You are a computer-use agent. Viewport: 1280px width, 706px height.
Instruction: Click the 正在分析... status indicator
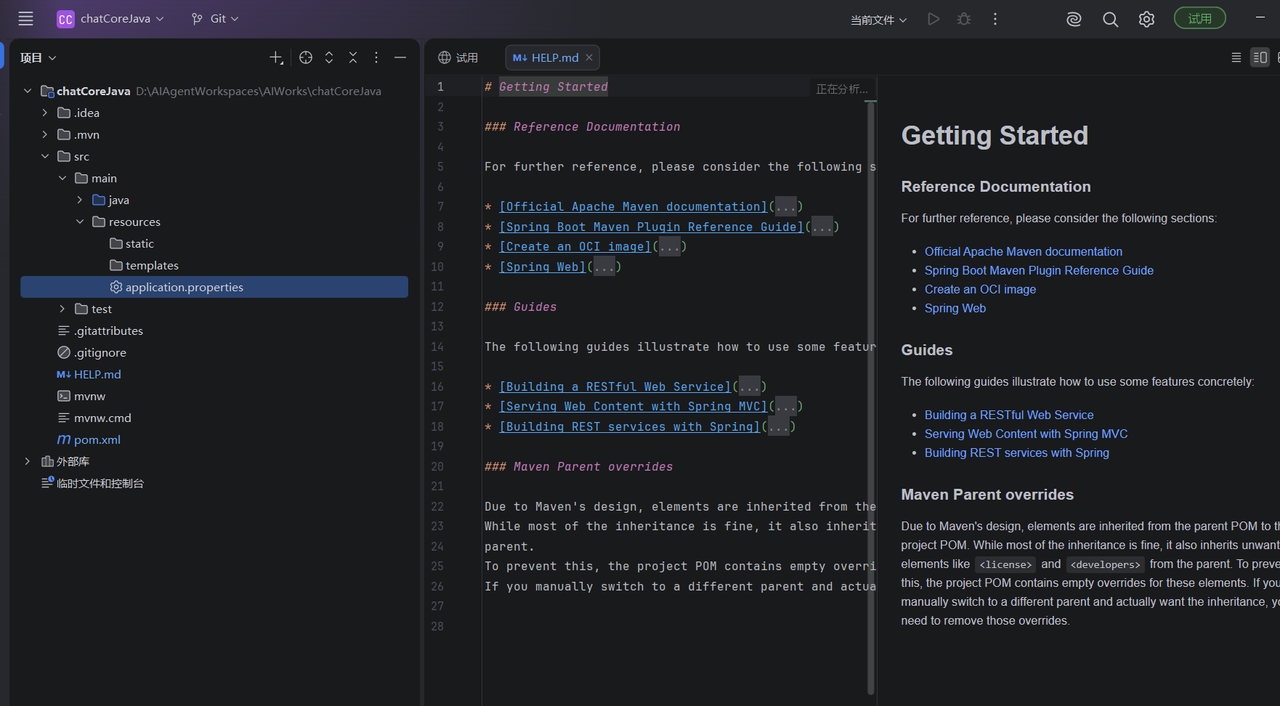pos(842,89)
